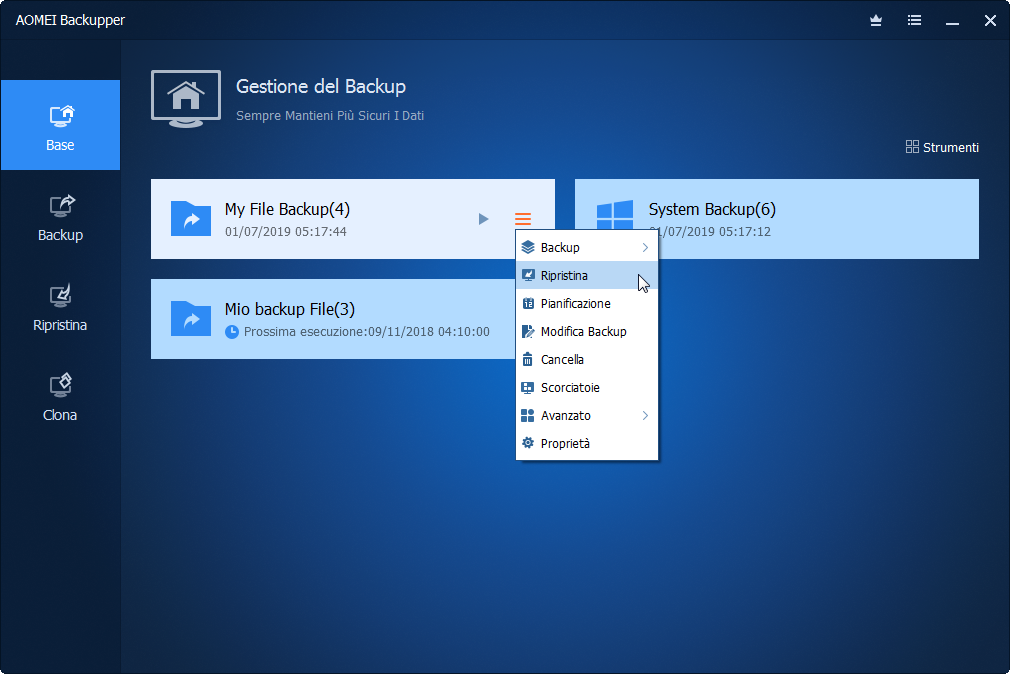The width and height of the screenshot is (1010, 674).
Task: Expand the Backup submenu arrow
Action: coord(645,247)
